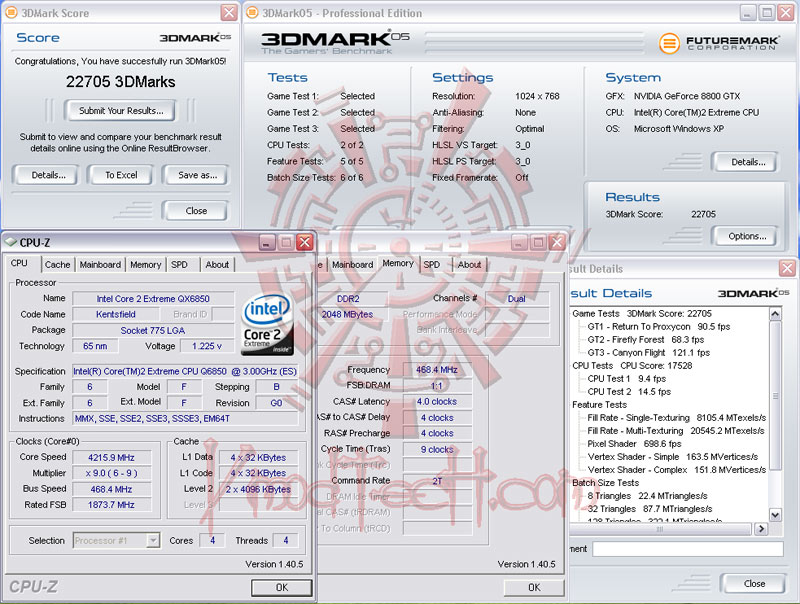Click processor name Intel Core 2 Extreme QX6850
The height and width of the screenshot is (604, 800).
[x=153, y=299]
